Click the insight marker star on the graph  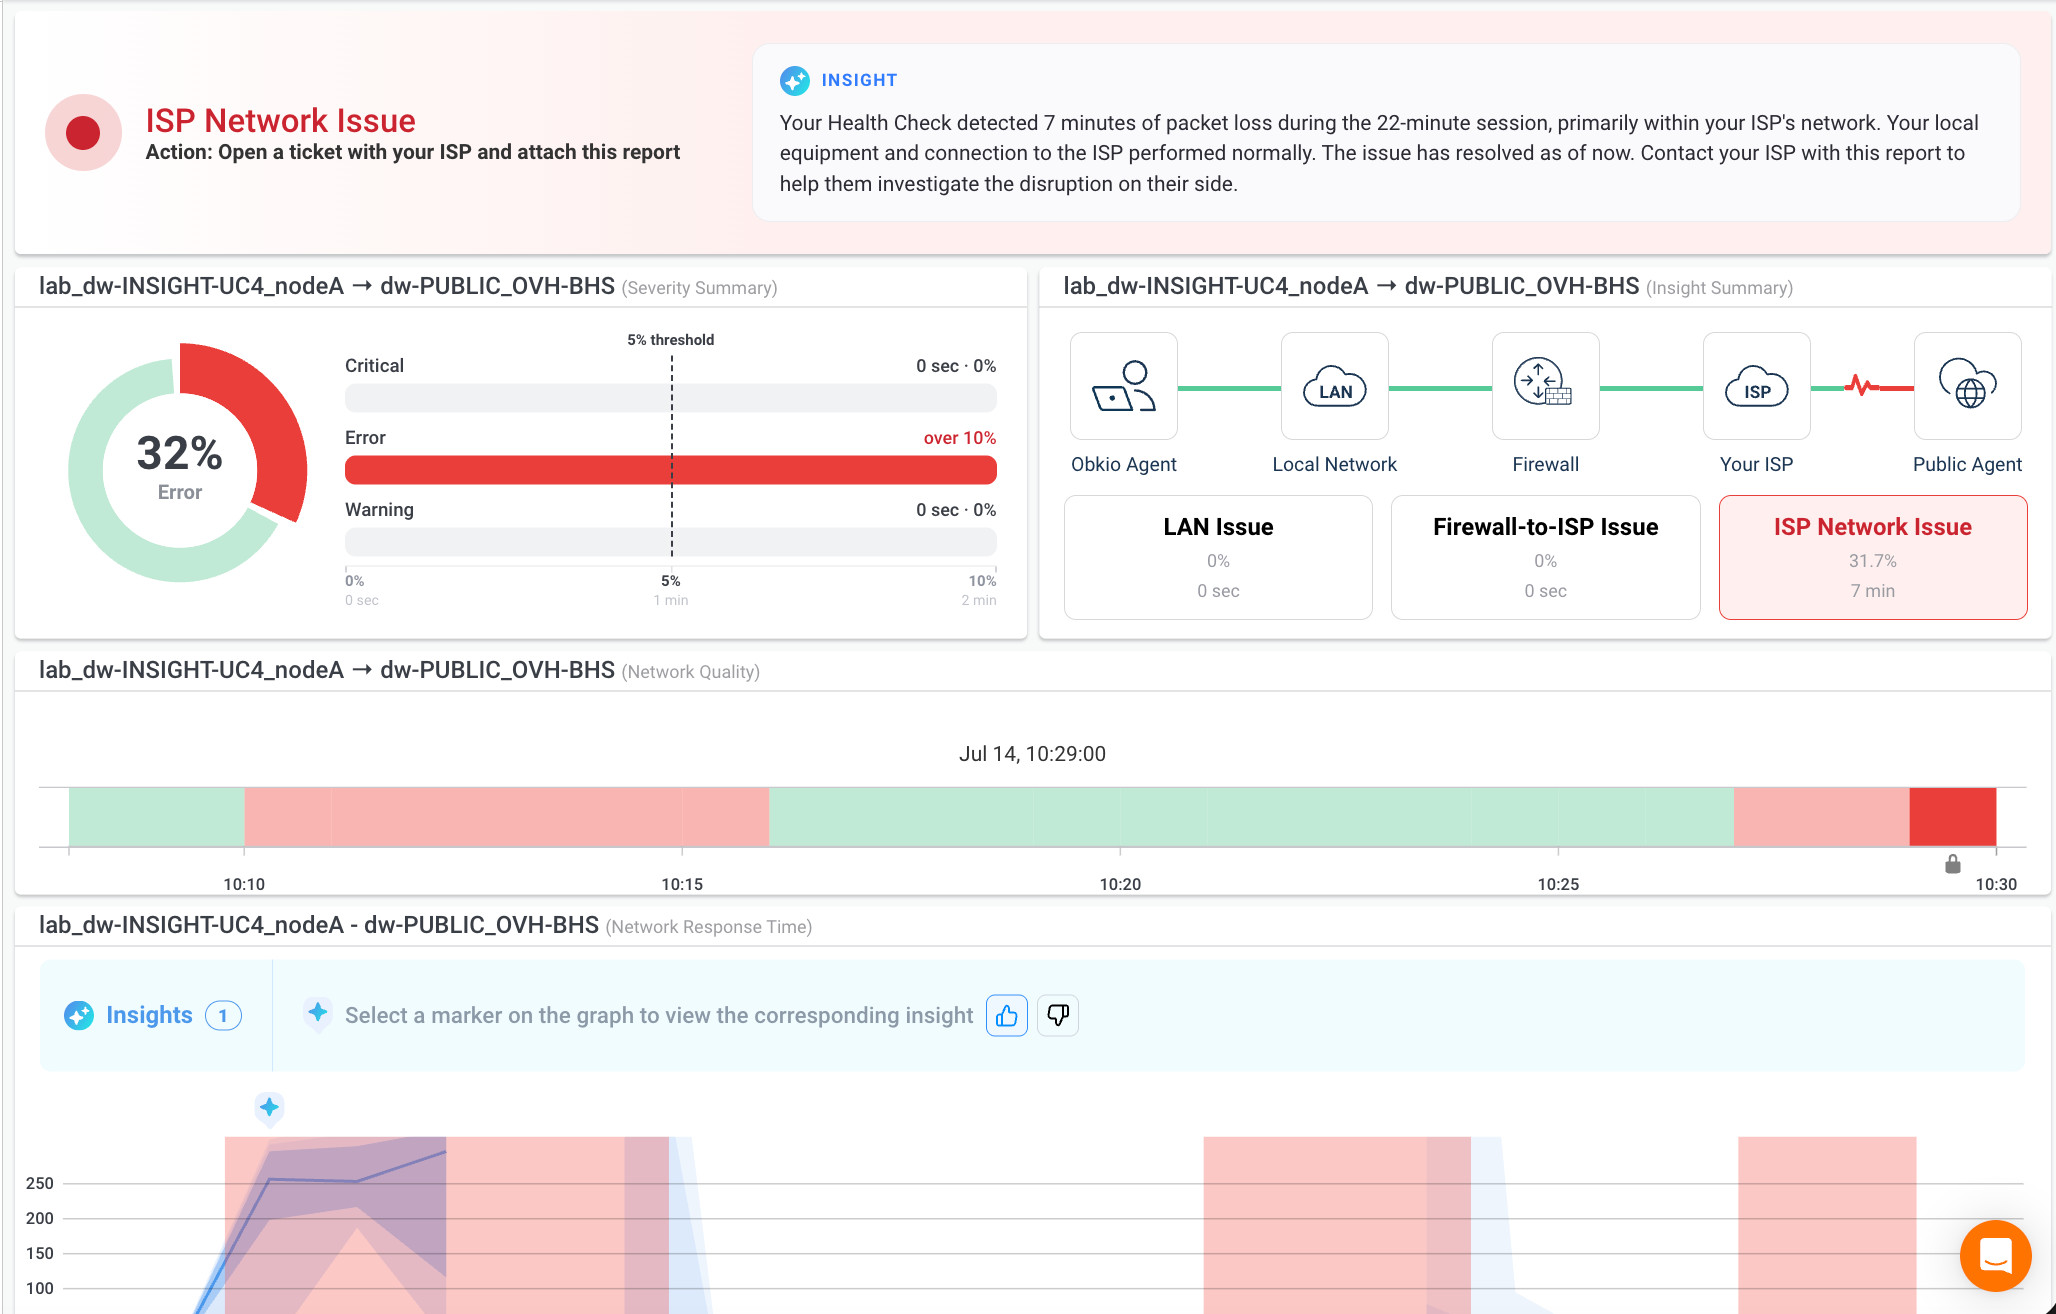click(269, 1107)
